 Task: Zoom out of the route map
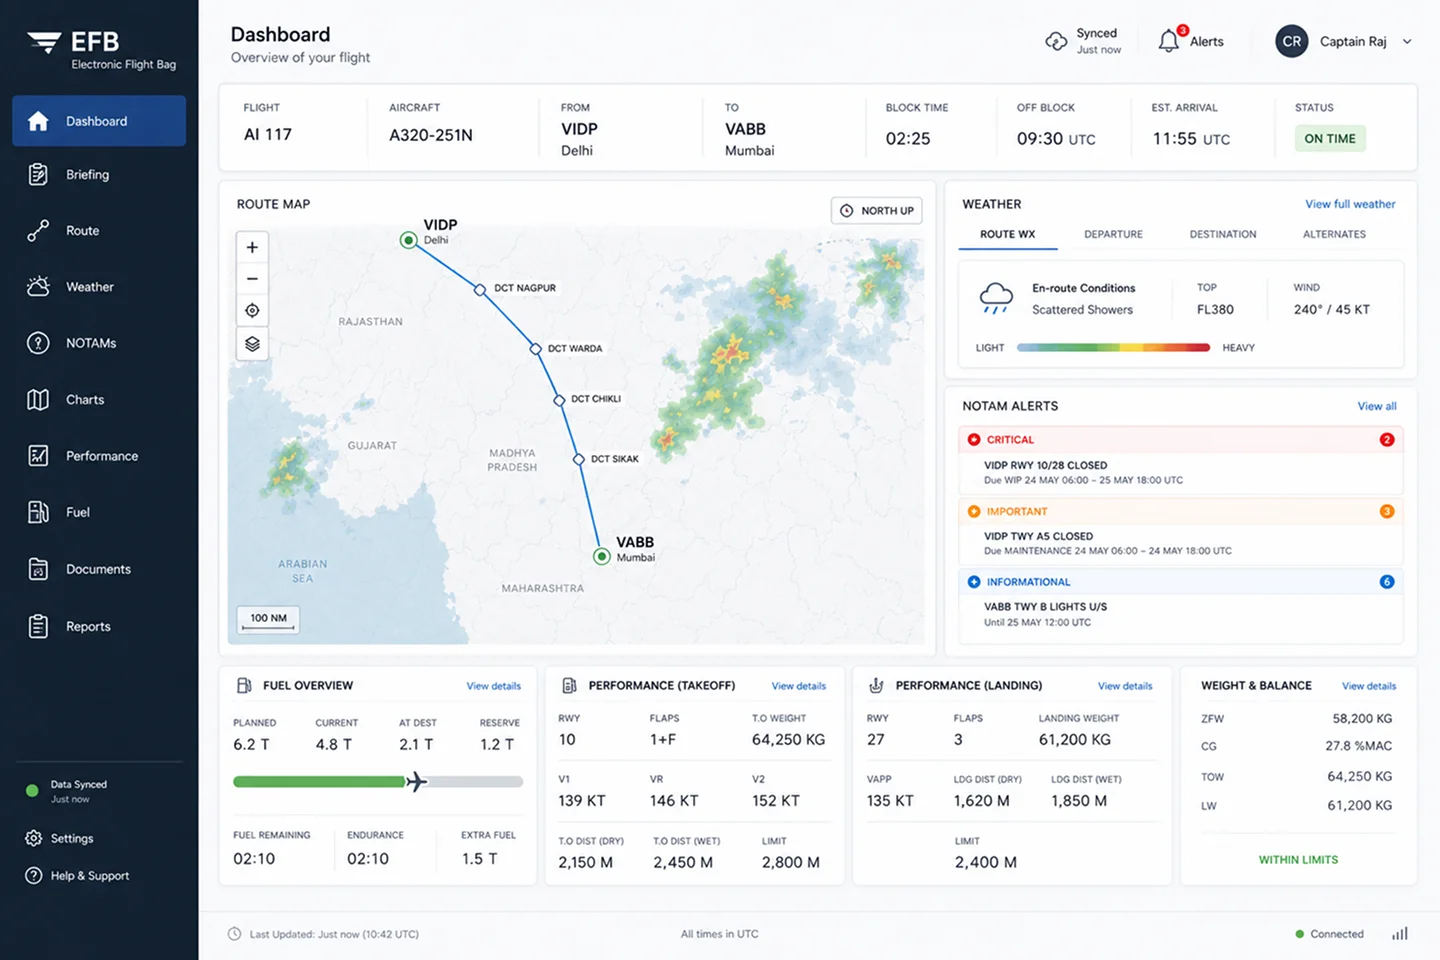[x=252, y=279]
